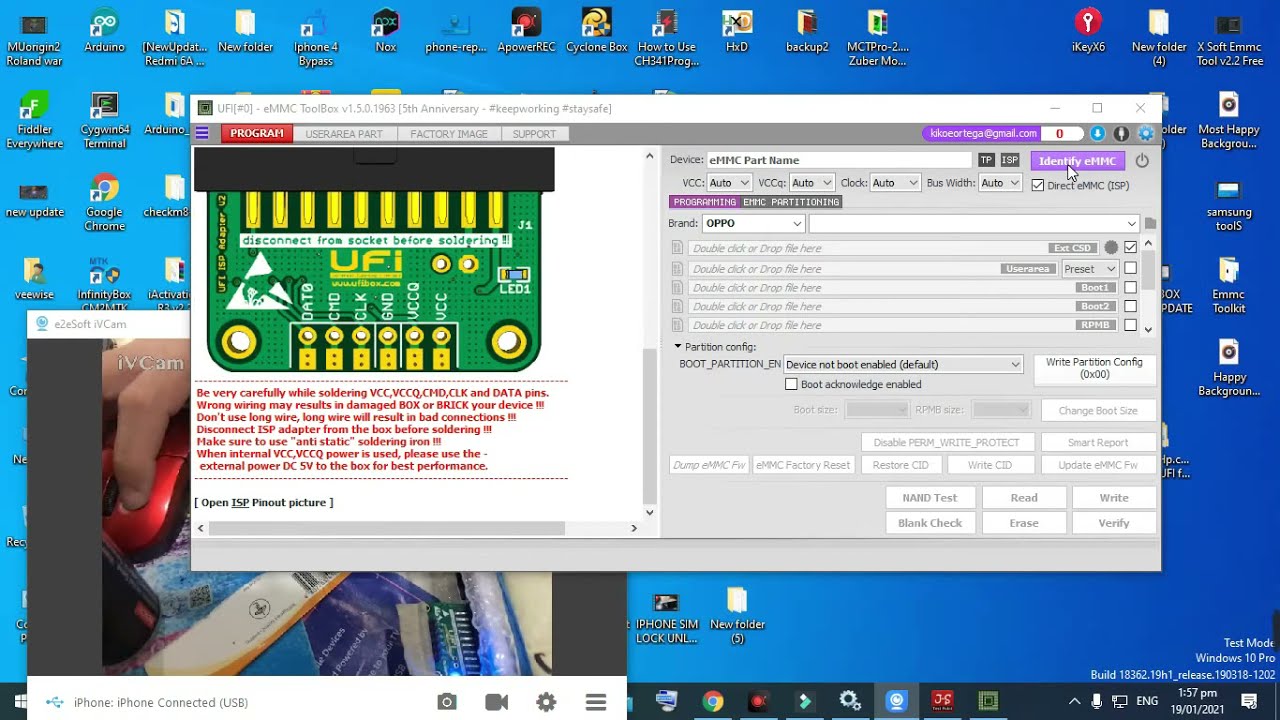Uncheck the Ext CSD row checkbox
The image size is (1280, 720).
pyautogui.click(x=1130, y=248)
